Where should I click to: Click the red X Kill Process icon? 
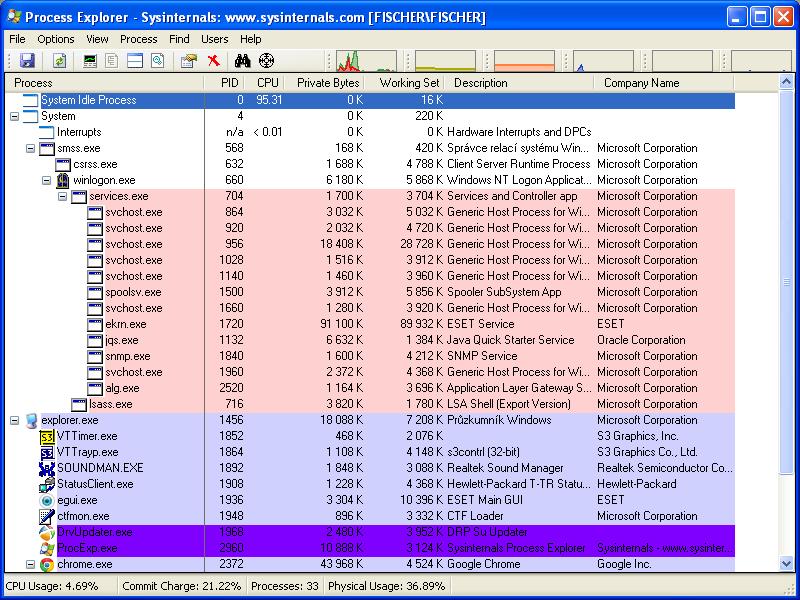click(x=214, y=61)
